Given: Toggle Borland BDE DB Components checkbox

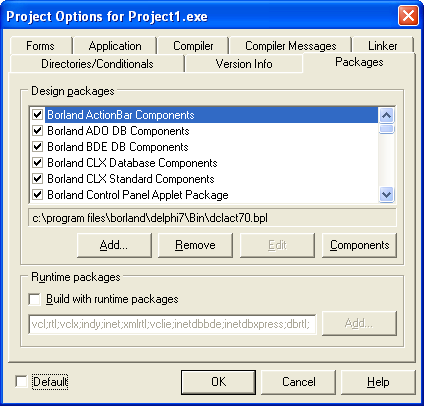Looking at the screenshot, I should [x=37, y=147].
